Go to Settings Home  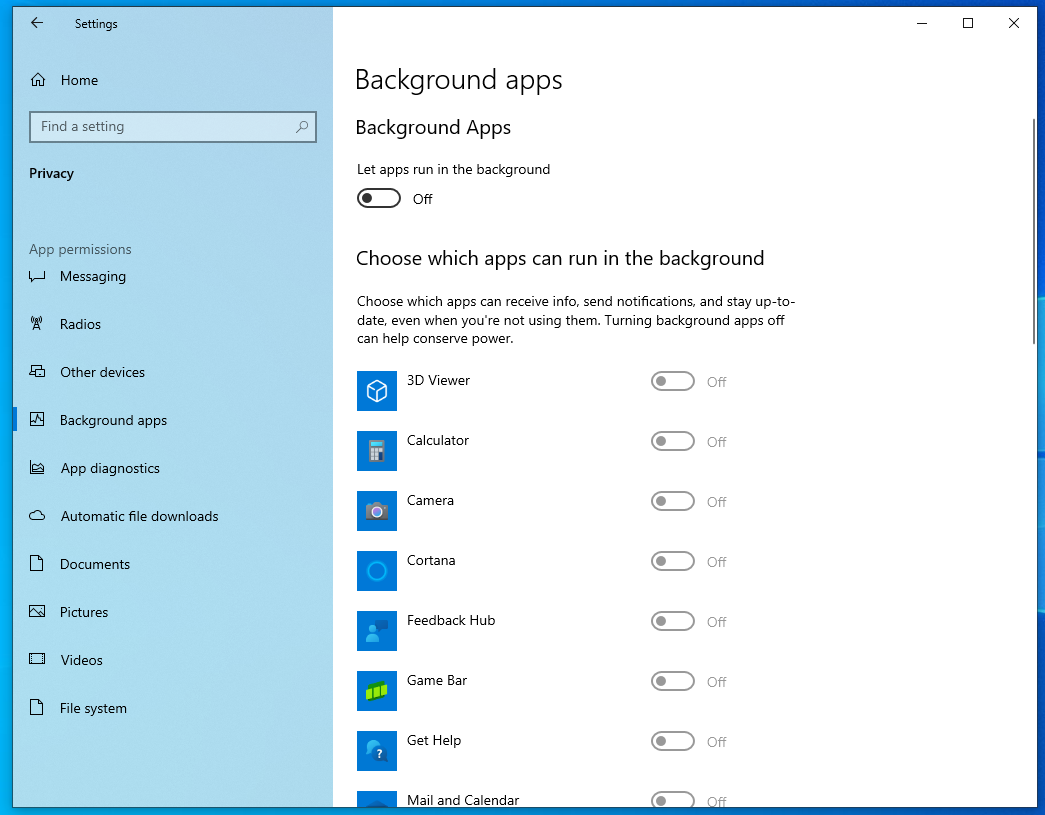[x=173, y=80]
